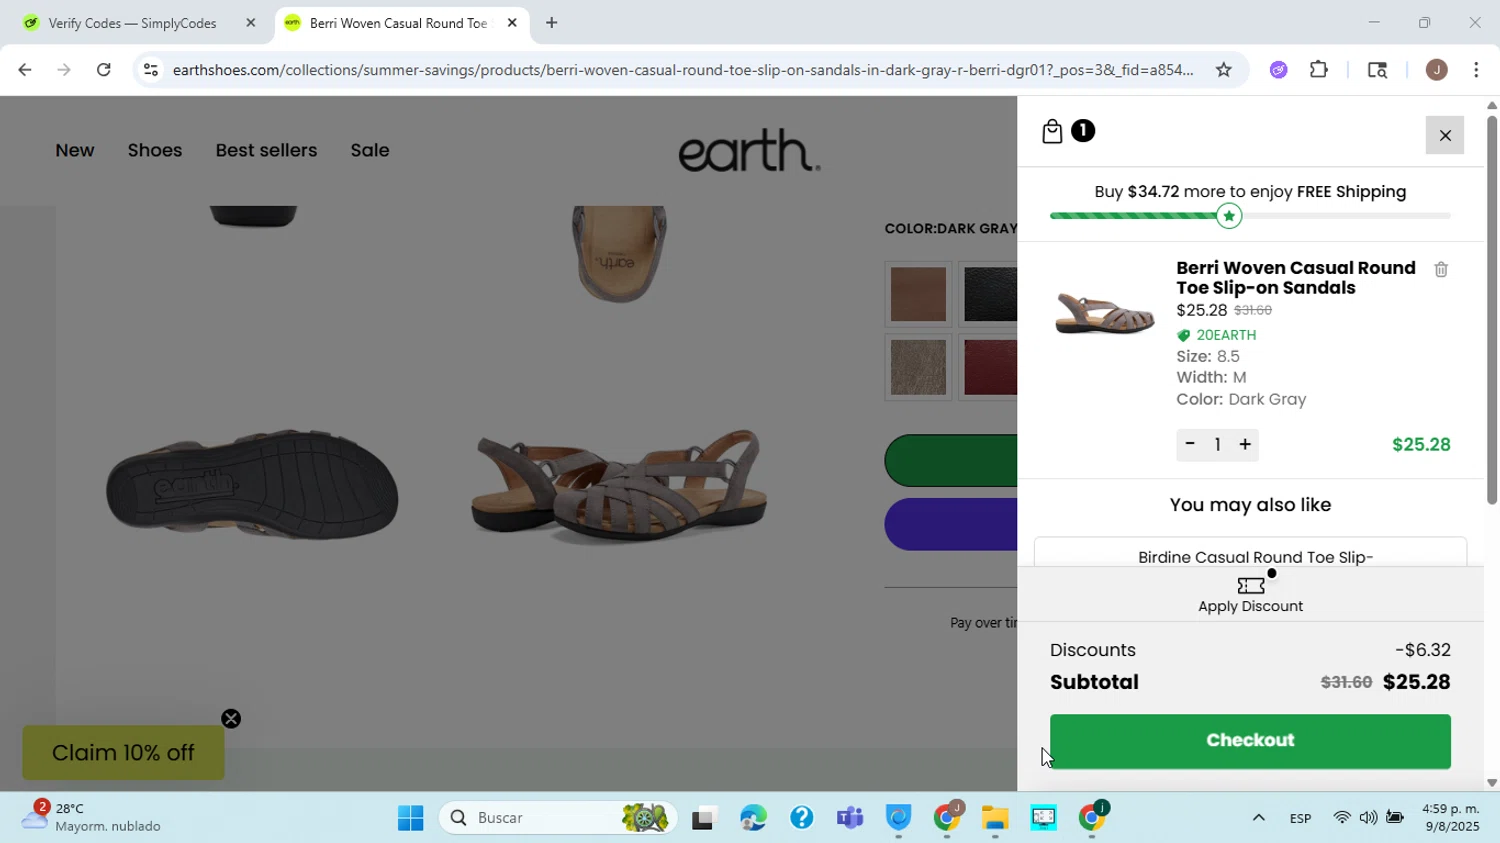Click the taskbar search box
This screenshot has width=1500, height=843.
tap(558, 818)
